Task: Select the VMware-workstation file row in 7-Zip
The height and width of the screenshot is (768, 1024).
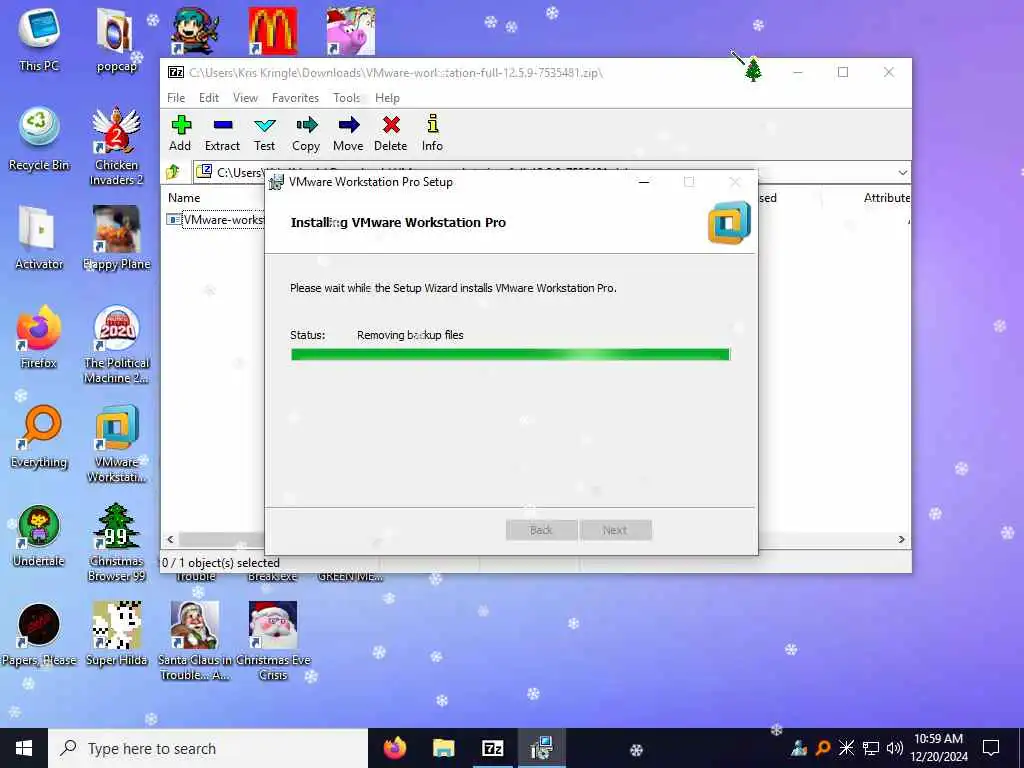Action: tap(216, 219)
